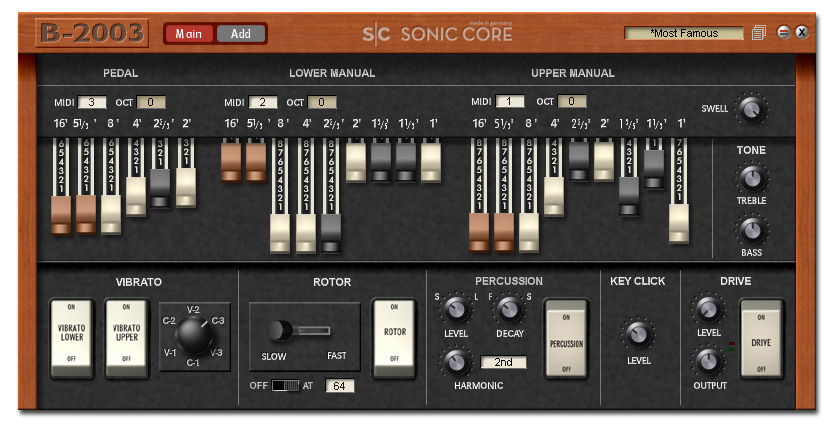Click the Lower Manual 8' white drawbar
The image size is (830, 427).
coord(281,233)
